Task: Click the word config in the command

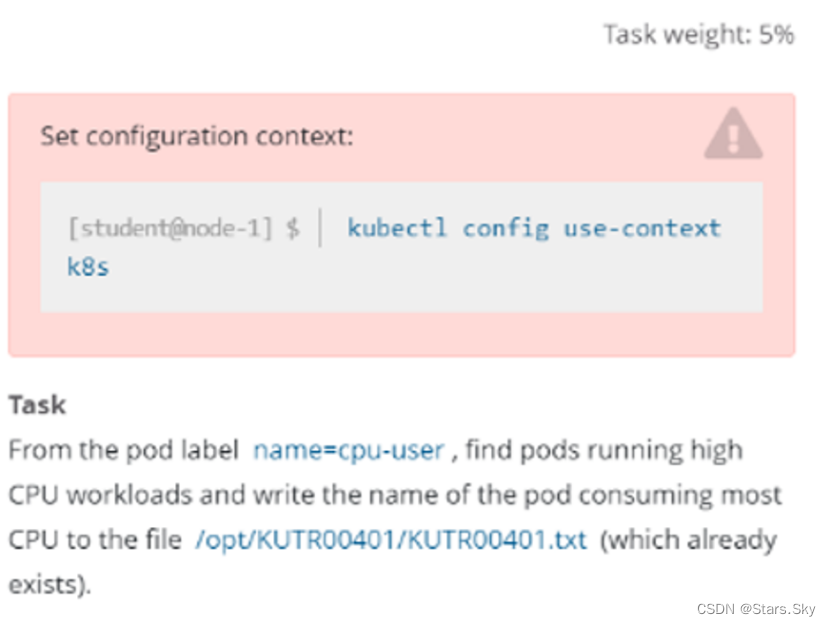Action: pyautogui.click(x=505, y=227)
